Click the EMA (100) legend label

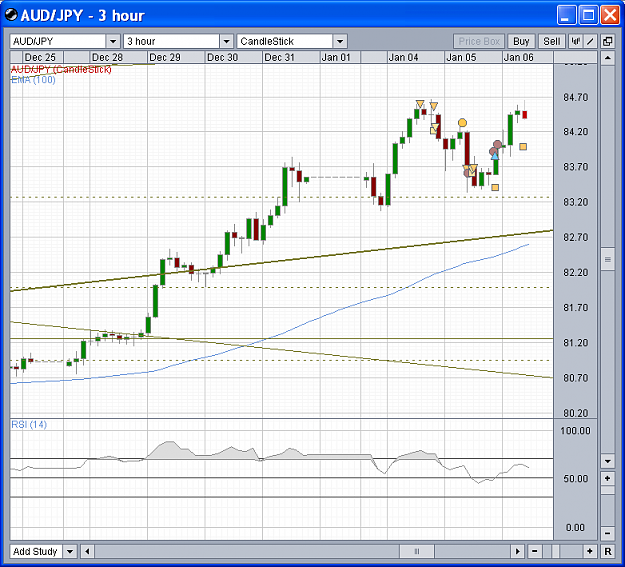point(33,80)
